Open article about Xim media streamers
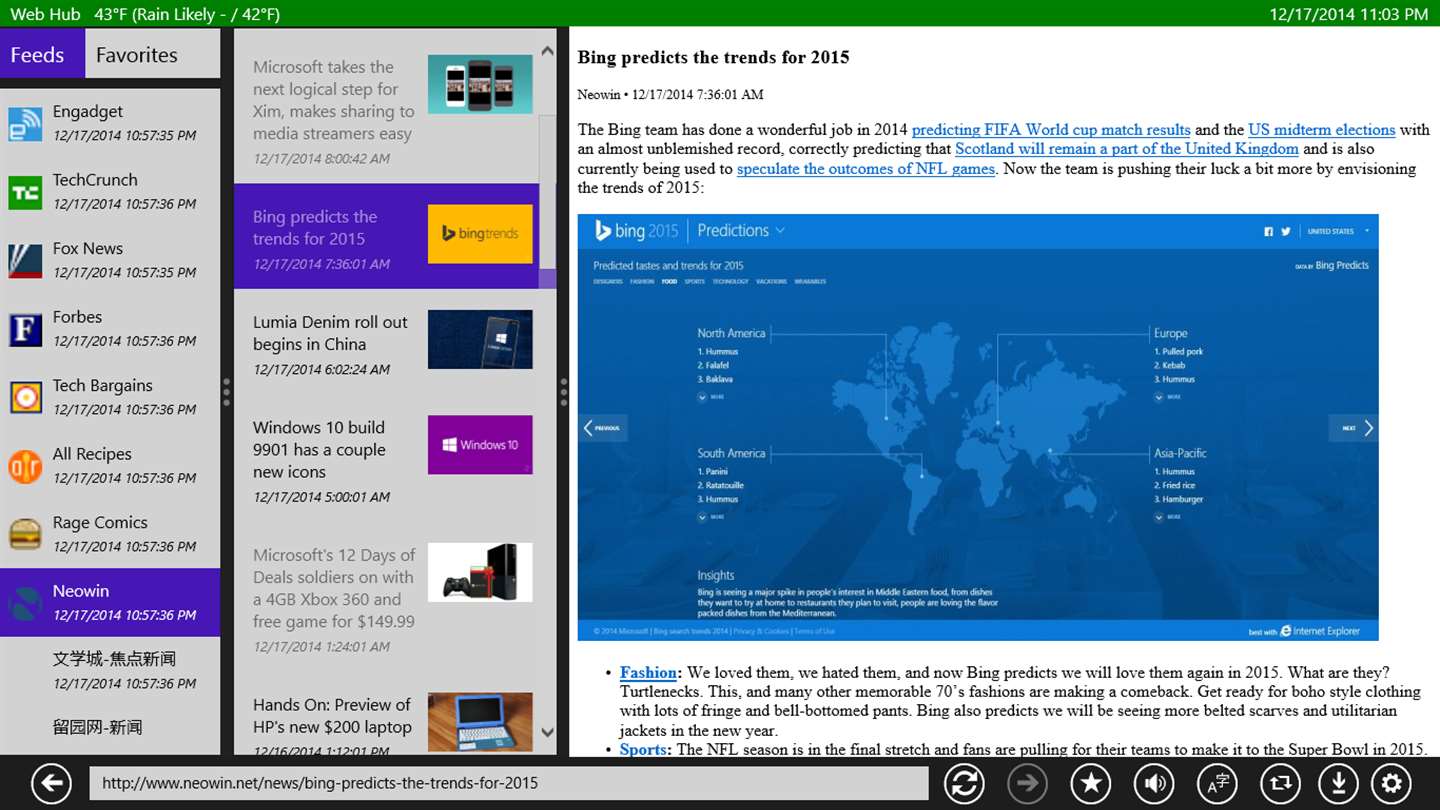Screen dimensions: 1440x810 click(x=387, y=111)
